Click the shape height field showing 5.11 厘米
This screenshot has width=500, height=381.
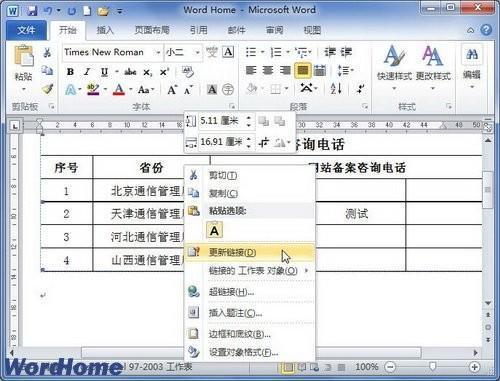(x=223, y=121)
